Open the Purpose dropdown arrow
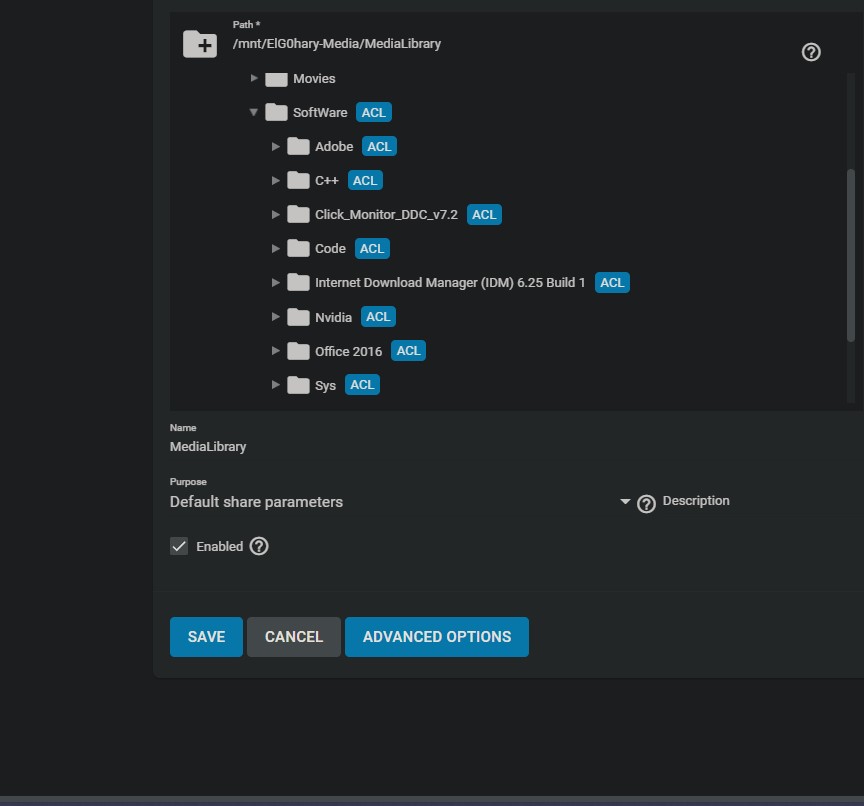The width and height of the screenshot is (864, 806). point(625,502)
